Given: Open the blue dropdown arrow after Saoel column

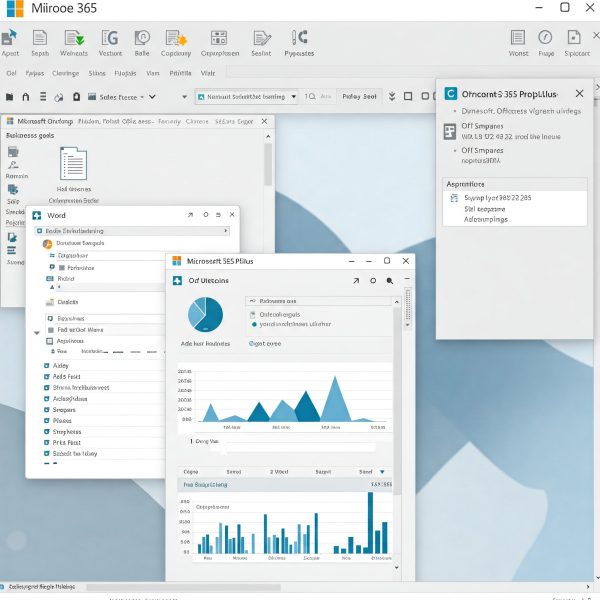Looking at the screenshot, I should click(382, 472).
